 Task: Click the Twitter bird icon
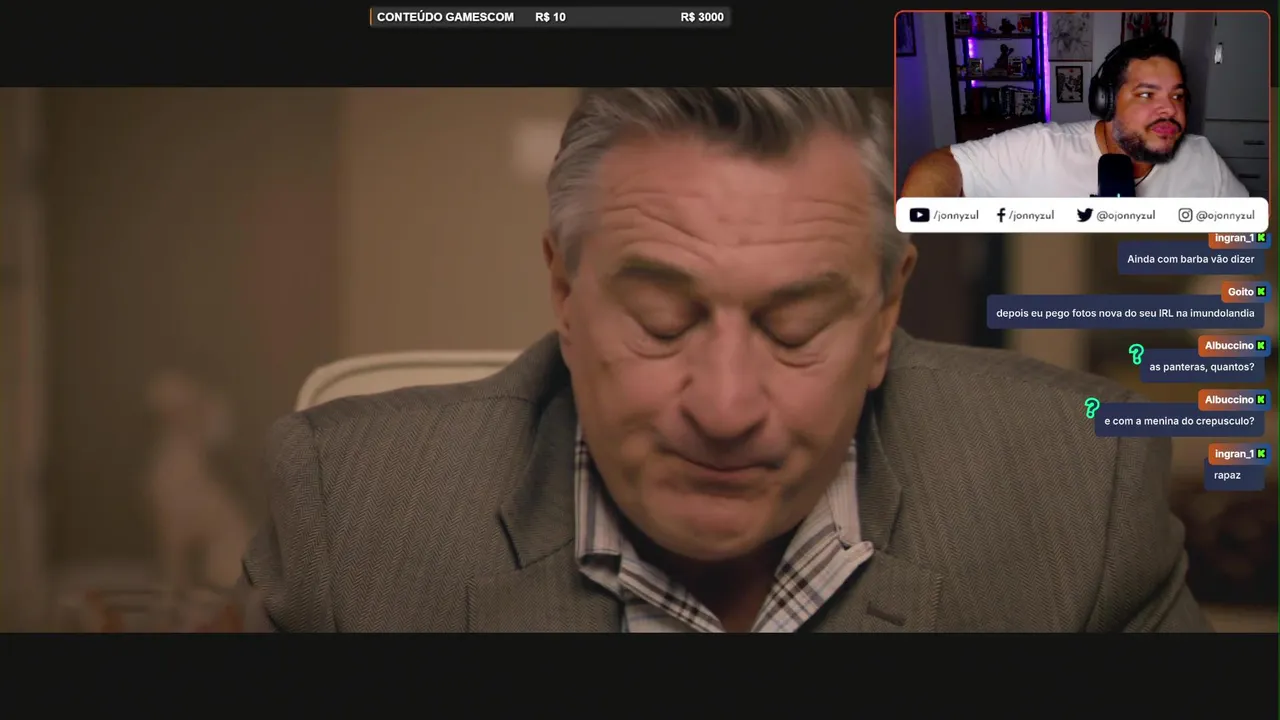[1084, 215]
